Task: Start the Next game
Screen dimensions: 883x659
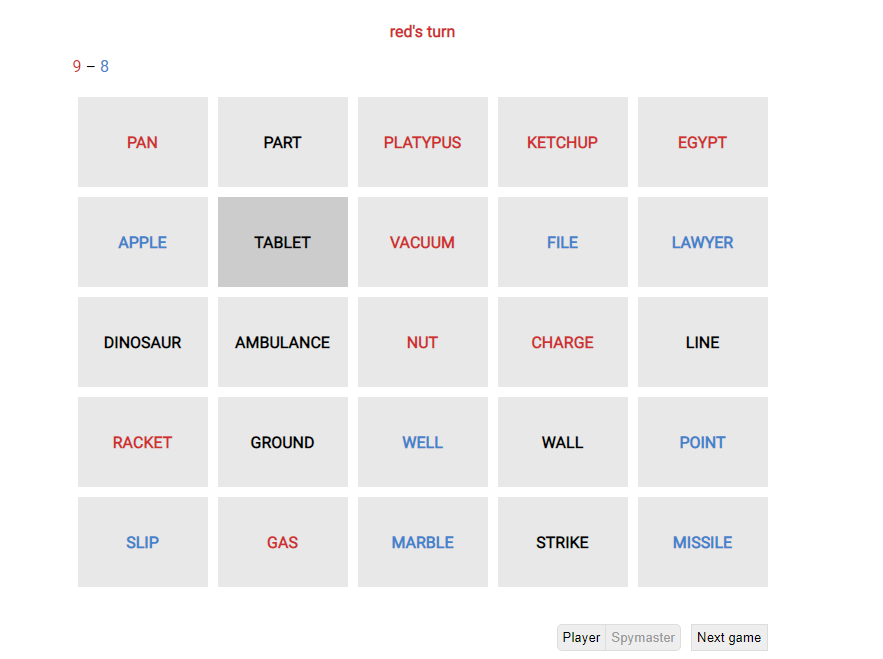Action: click(x=729, y=637)
